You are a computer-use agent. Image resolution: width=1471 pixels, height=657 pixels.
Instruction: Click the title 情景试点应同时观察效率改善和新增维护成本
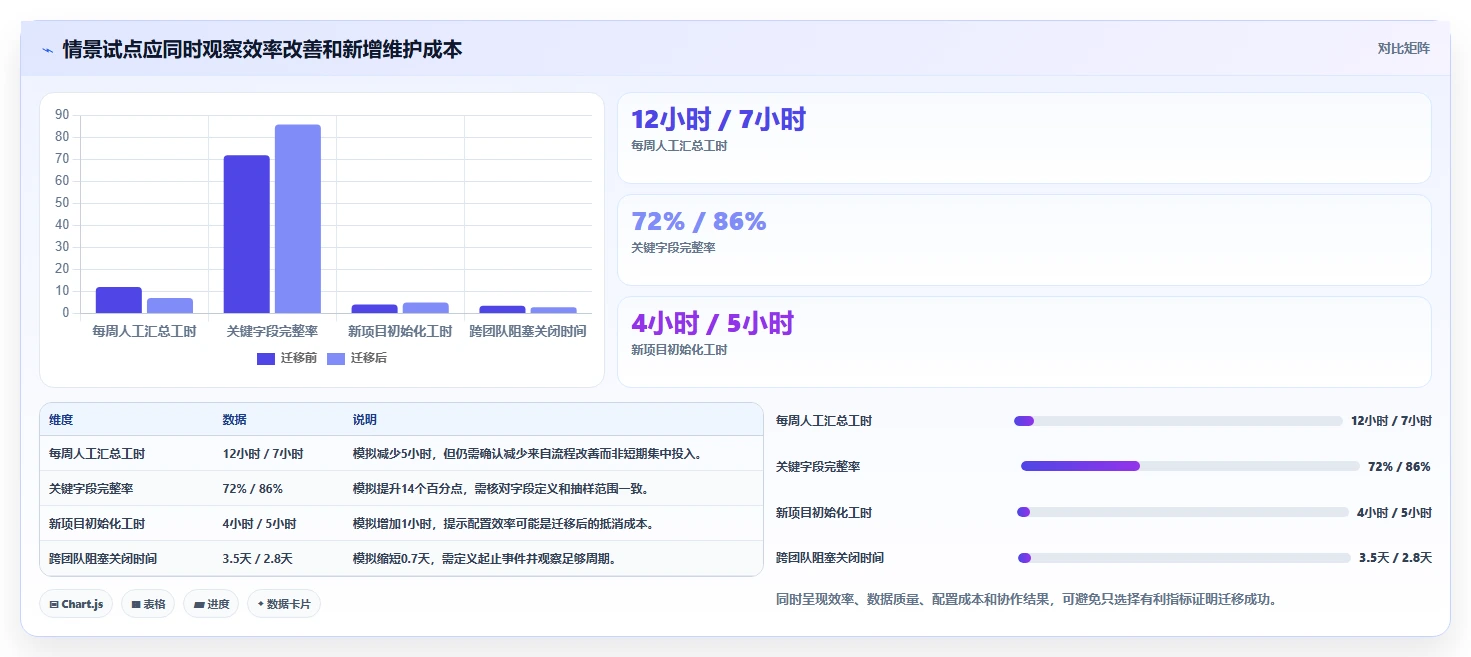pos(262,49)
